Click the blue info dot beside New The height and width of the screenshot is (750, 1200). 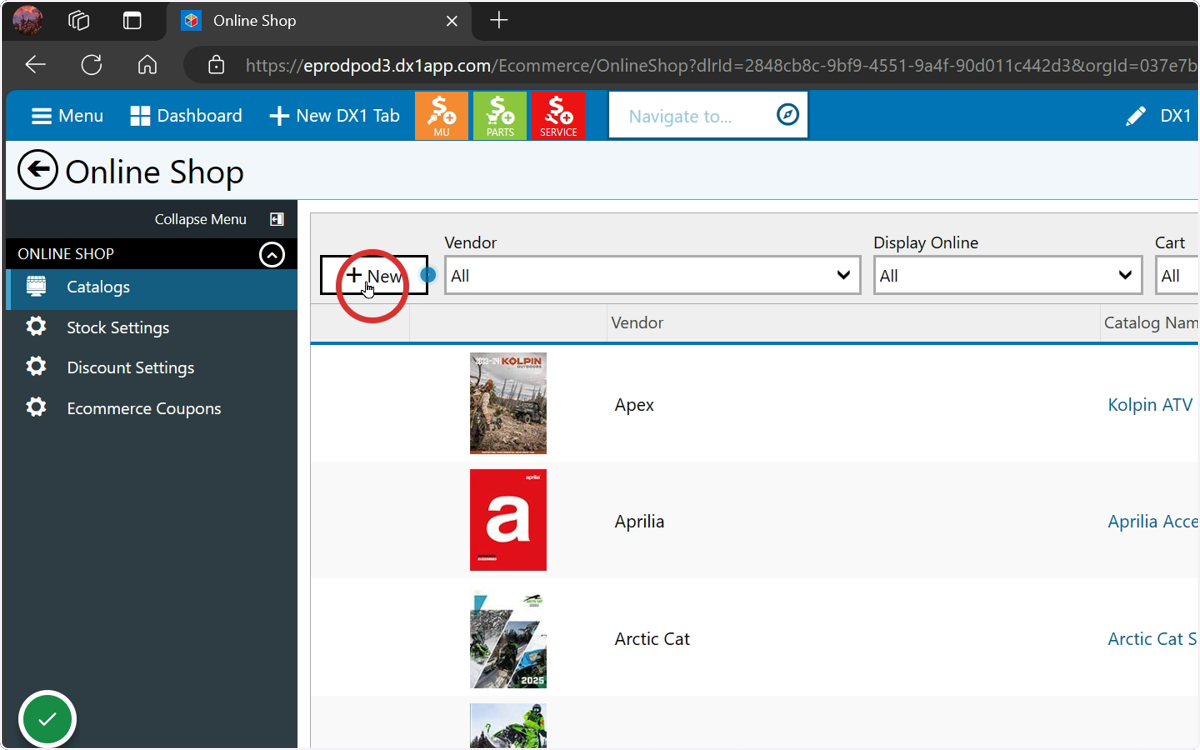point(428,274)
